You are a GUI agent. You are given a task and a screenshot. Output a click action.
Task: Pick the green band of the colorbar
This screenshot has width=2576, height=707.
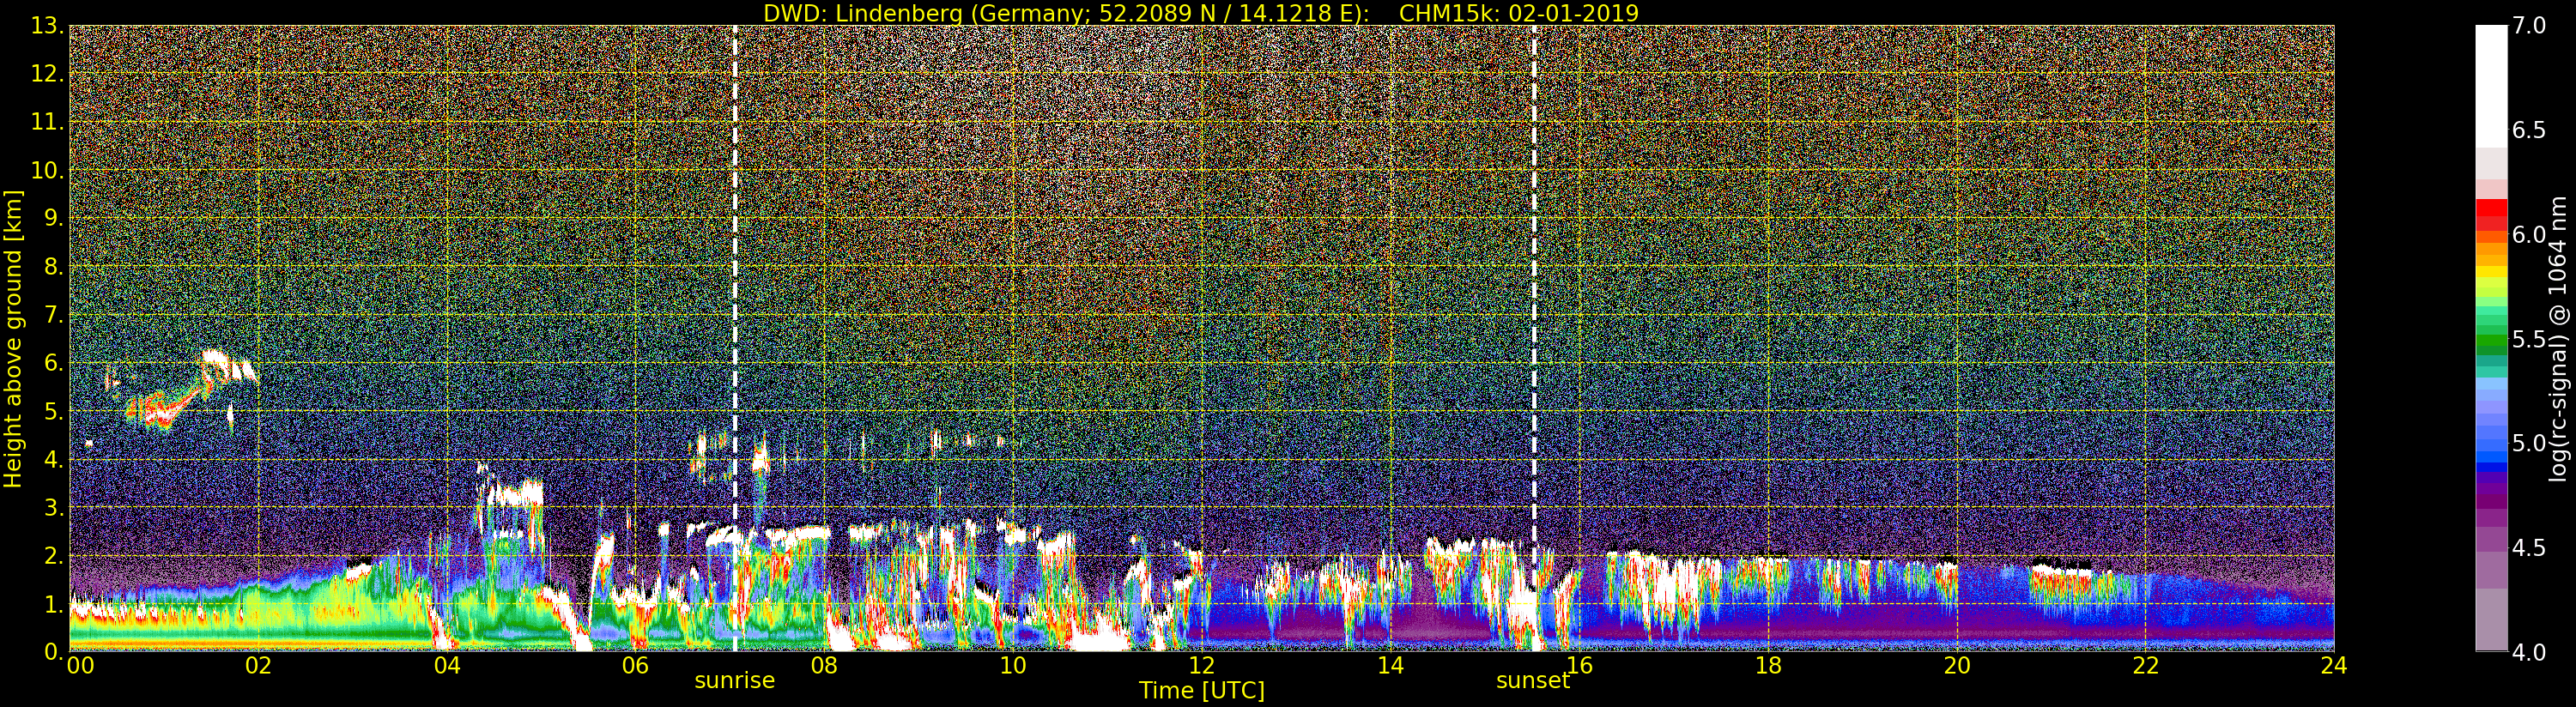click(2491, 340)
